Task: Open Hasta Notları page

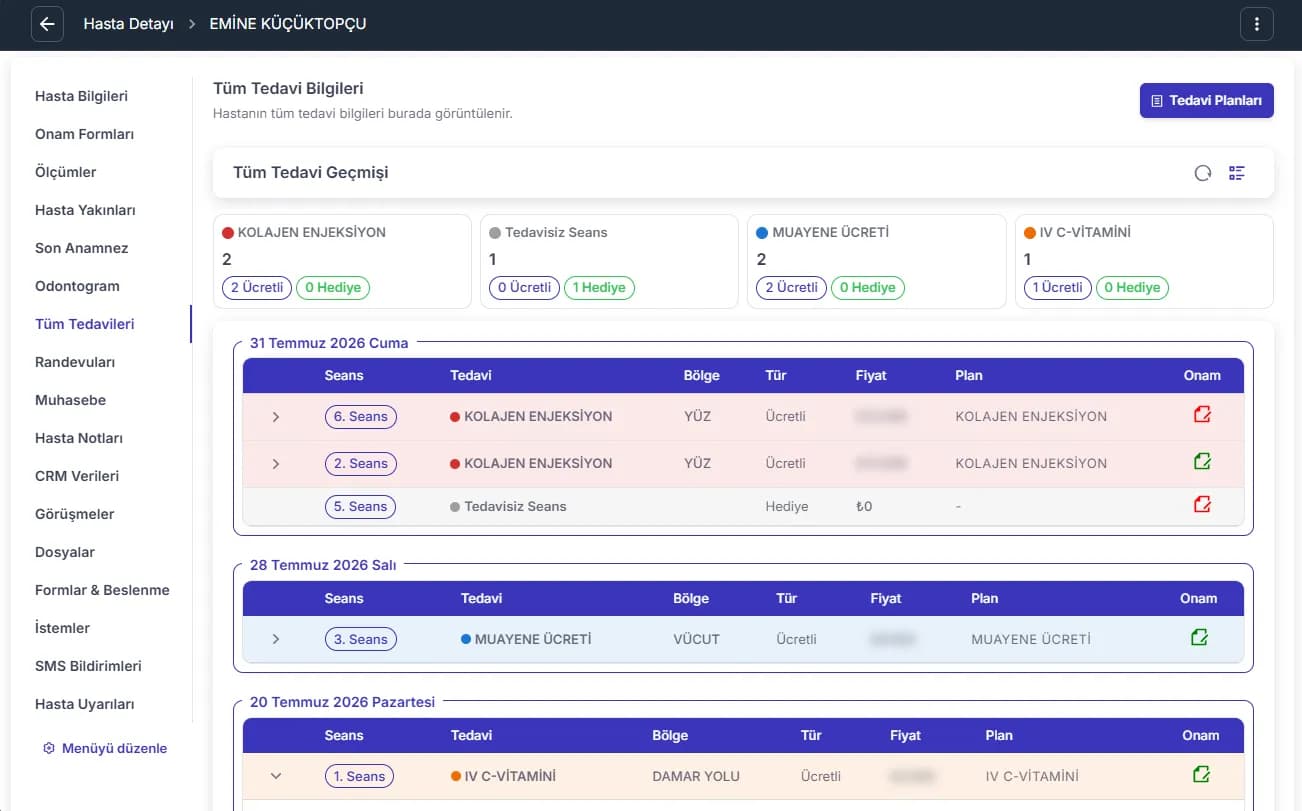Action: click(x=79, y=438)
